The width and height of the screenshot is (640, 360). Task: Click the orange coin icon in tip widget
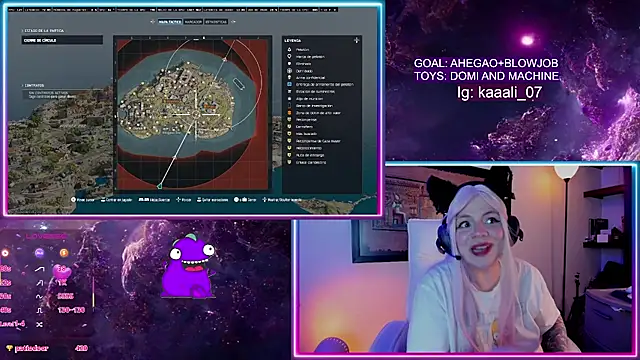click(x=64, y=253)
